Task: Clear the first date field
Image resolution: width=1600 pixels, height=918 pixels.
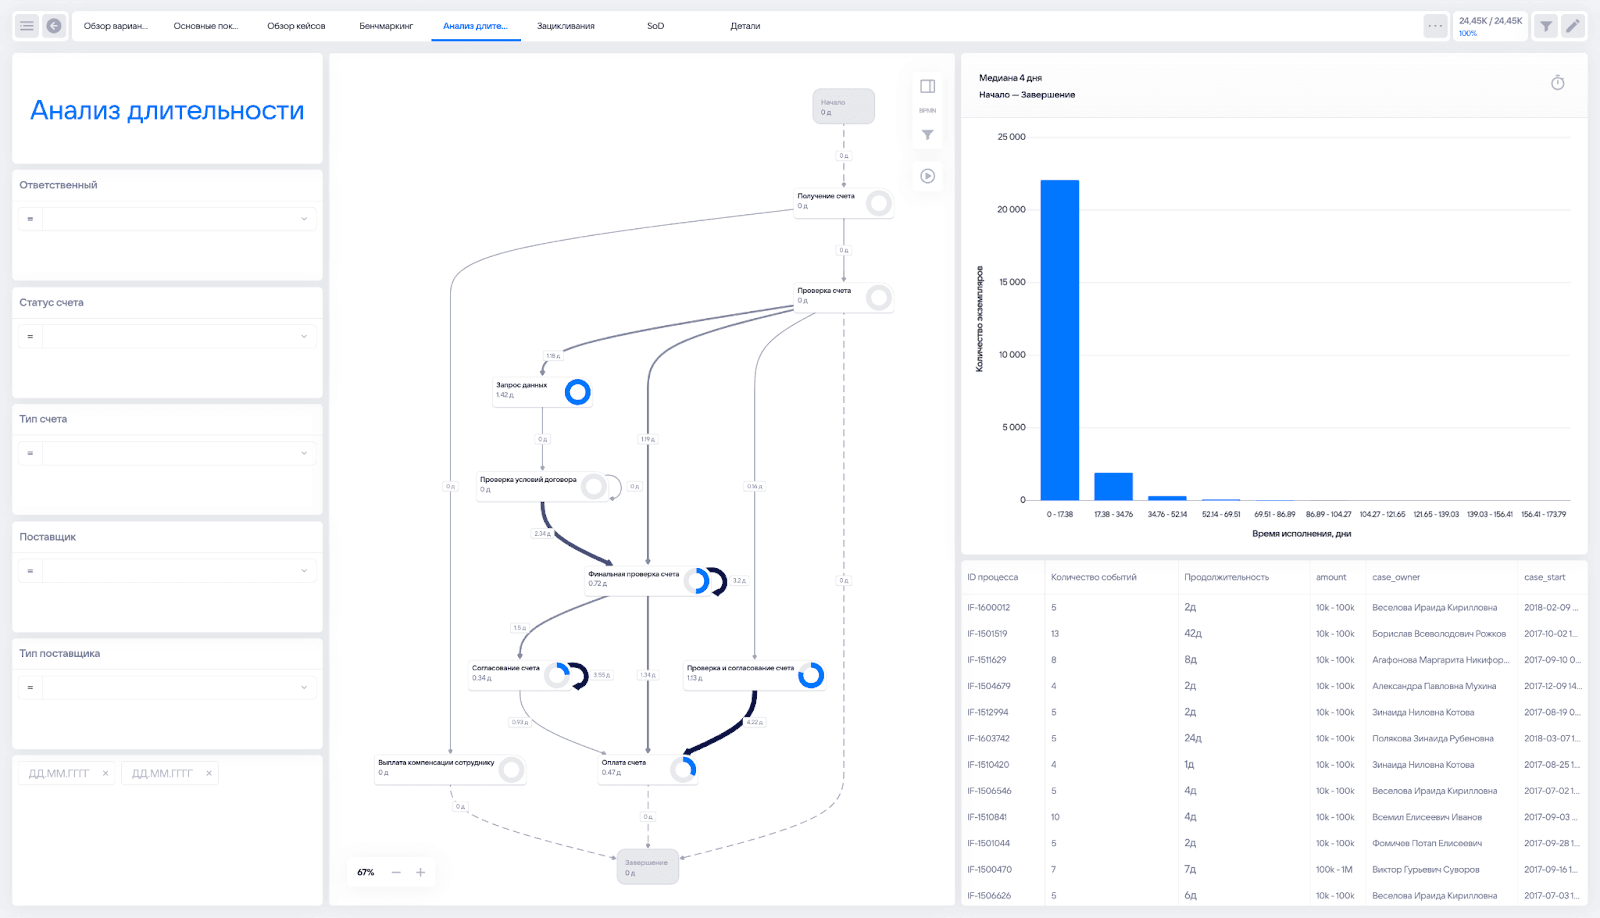Action: (x=105, y=773)
